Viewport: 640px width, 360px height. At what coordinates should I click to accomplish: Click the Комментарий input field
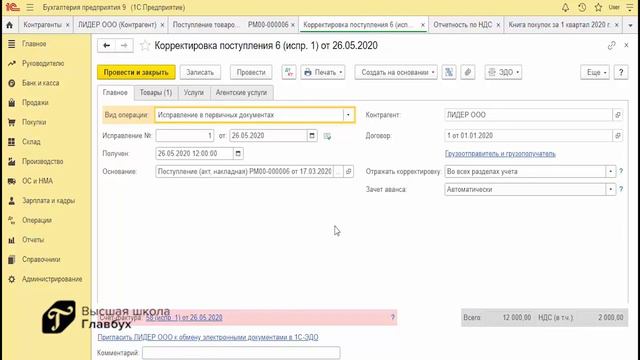point(241,353)
